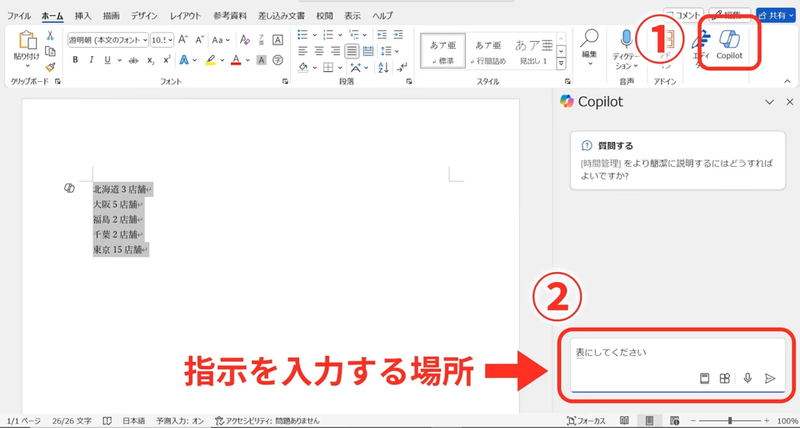The height and width of the screenshot is (428, 800).
Task: Start Dictation with the microphone
Action: (626, 39)
